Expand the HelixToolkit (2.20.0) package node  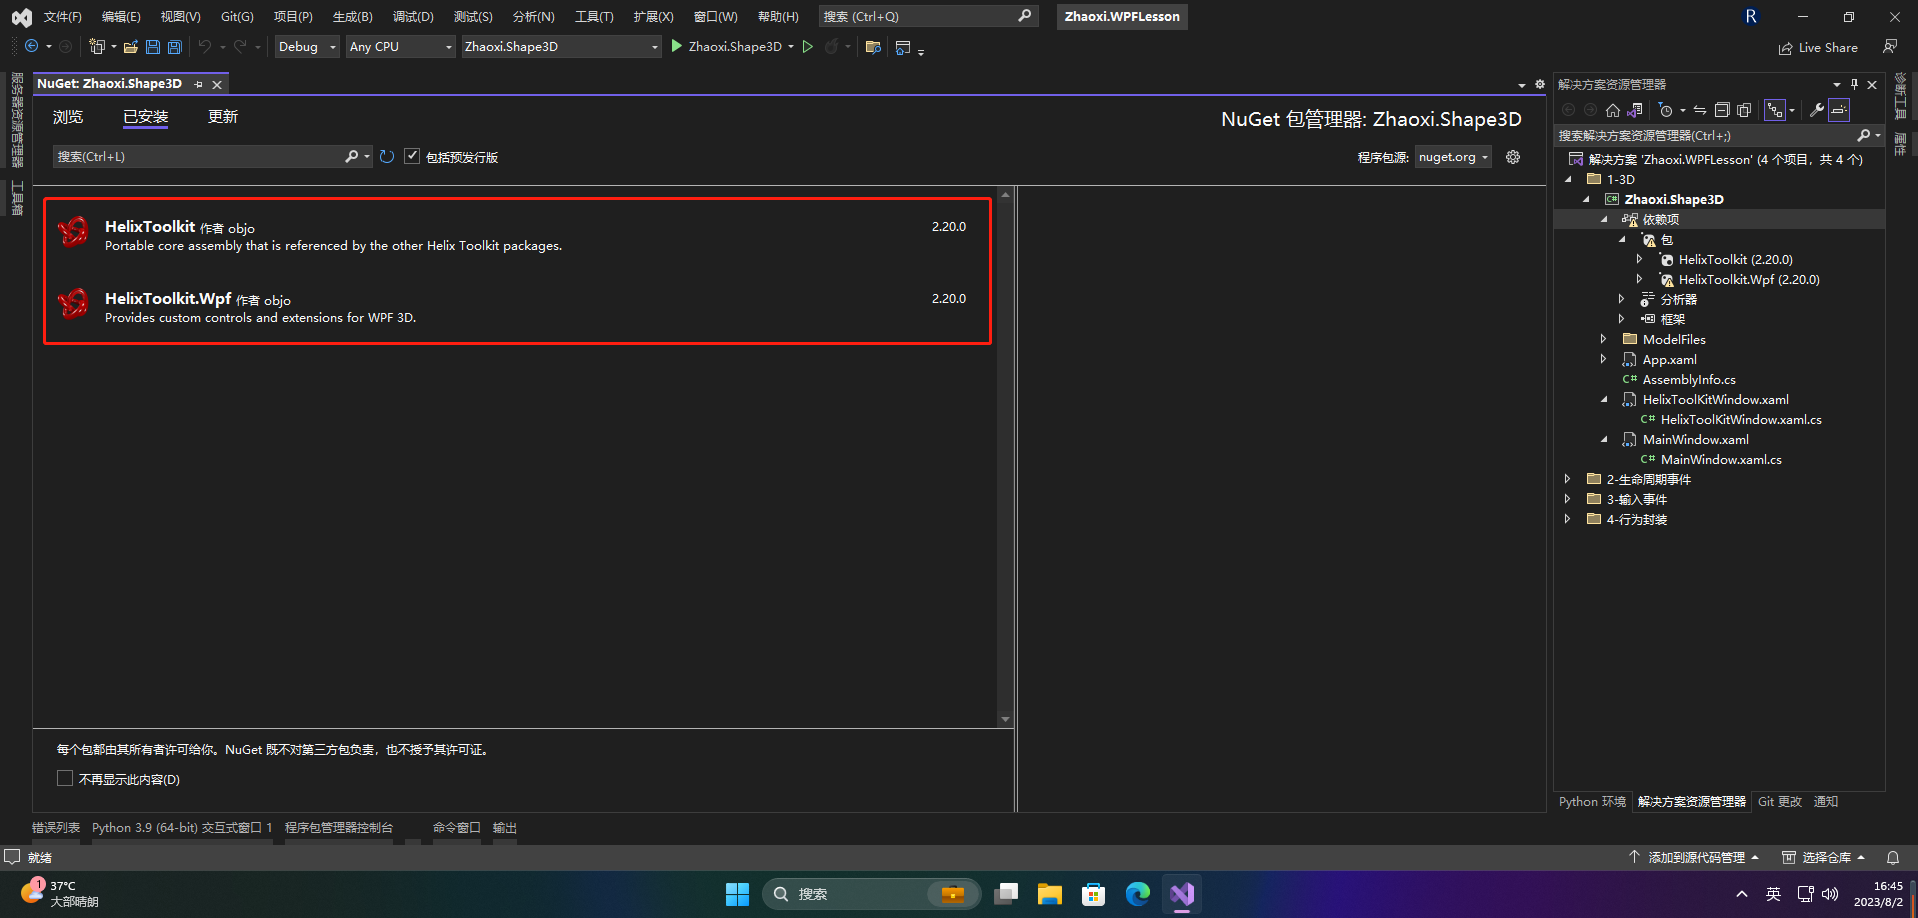click(x=1640, y=259)
